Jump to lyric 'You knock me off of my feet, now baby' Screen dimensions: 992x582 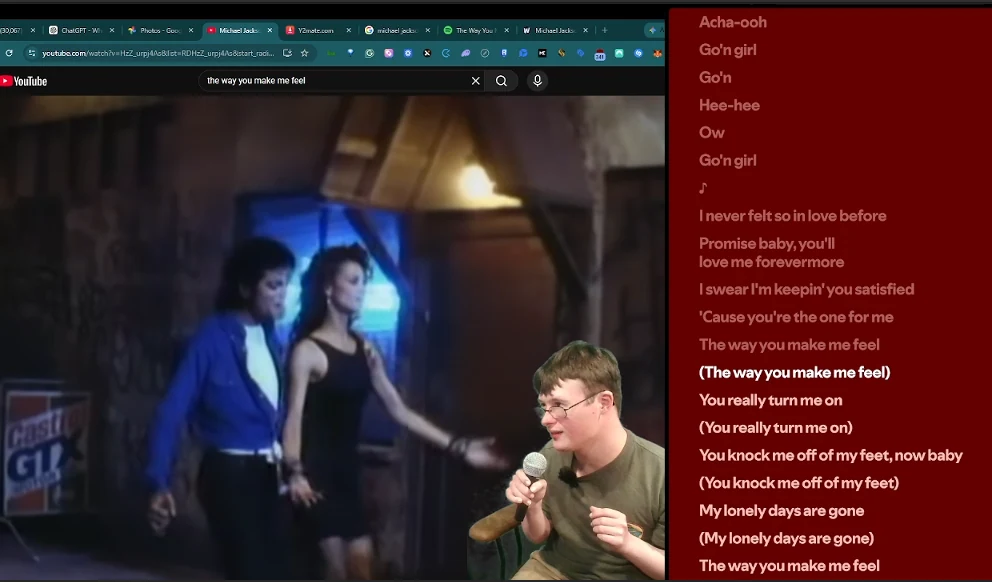[x=830, y=455]
